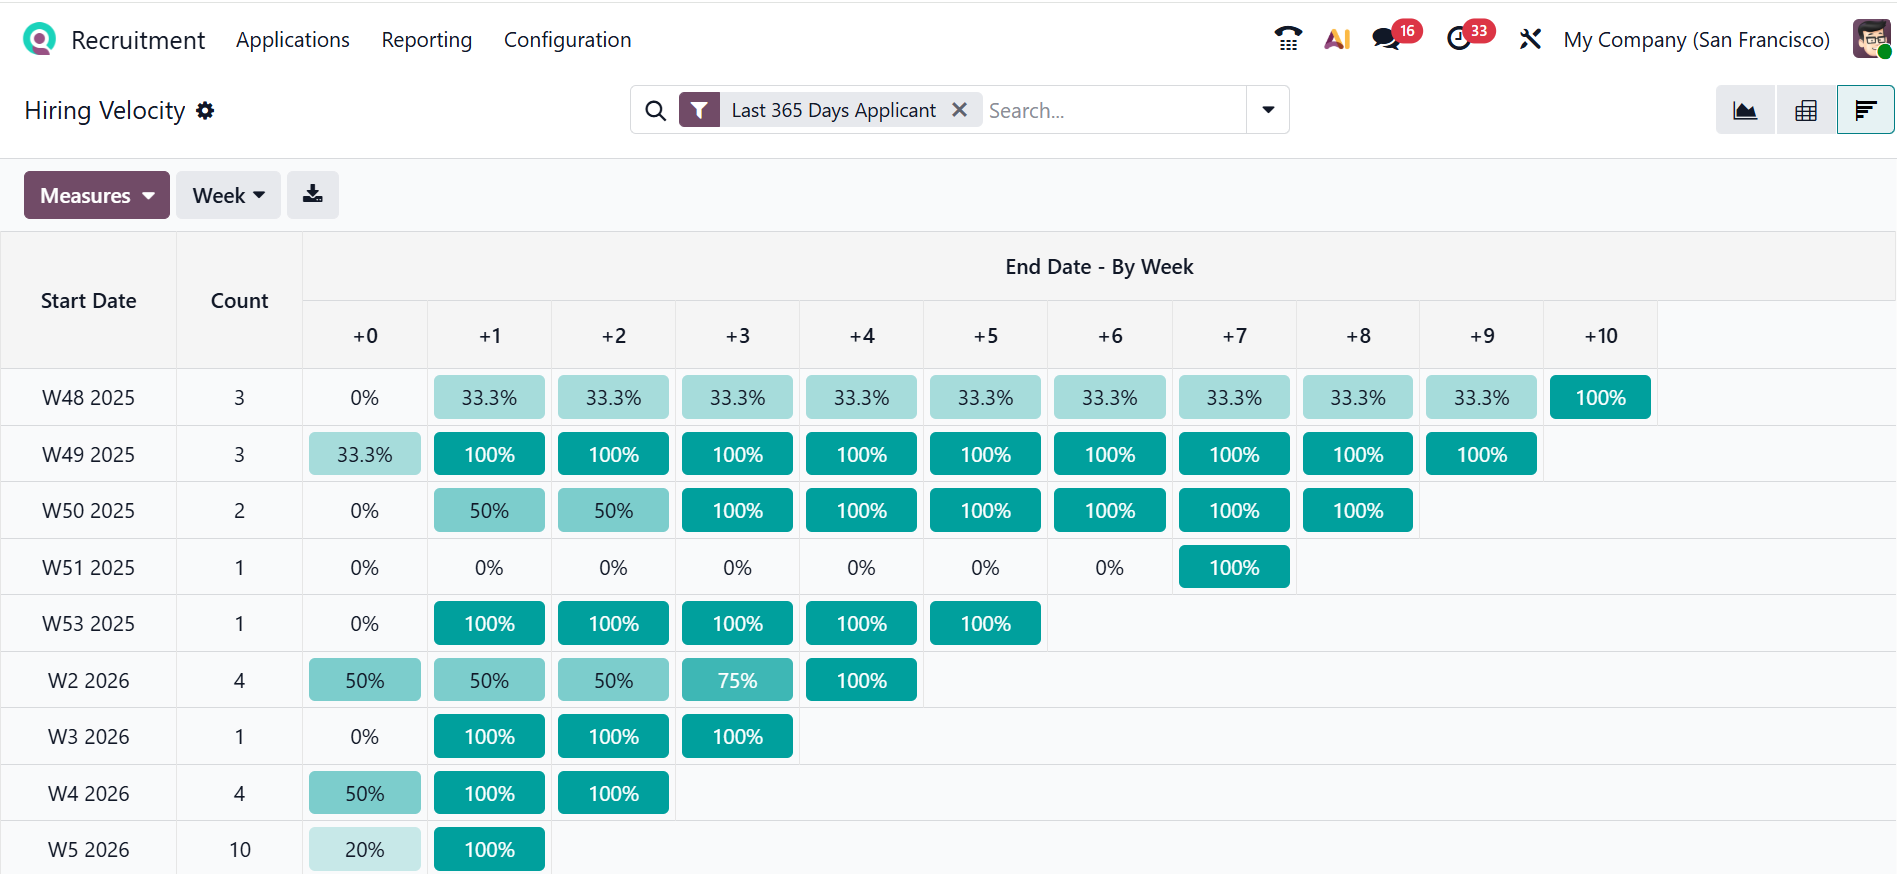
Task: Open the VoIP phone dialer icon
Action: tap(1288, 39)
